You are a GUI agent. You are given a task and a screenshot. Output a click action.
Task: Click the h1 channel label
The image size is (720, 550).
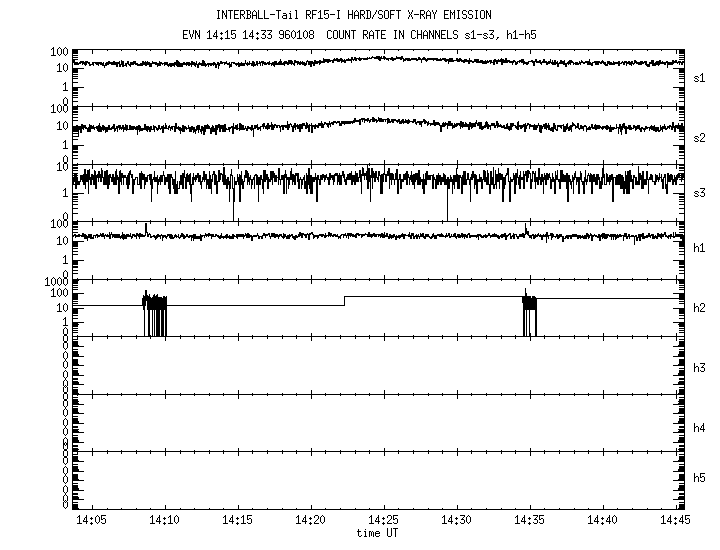(700, 248)
